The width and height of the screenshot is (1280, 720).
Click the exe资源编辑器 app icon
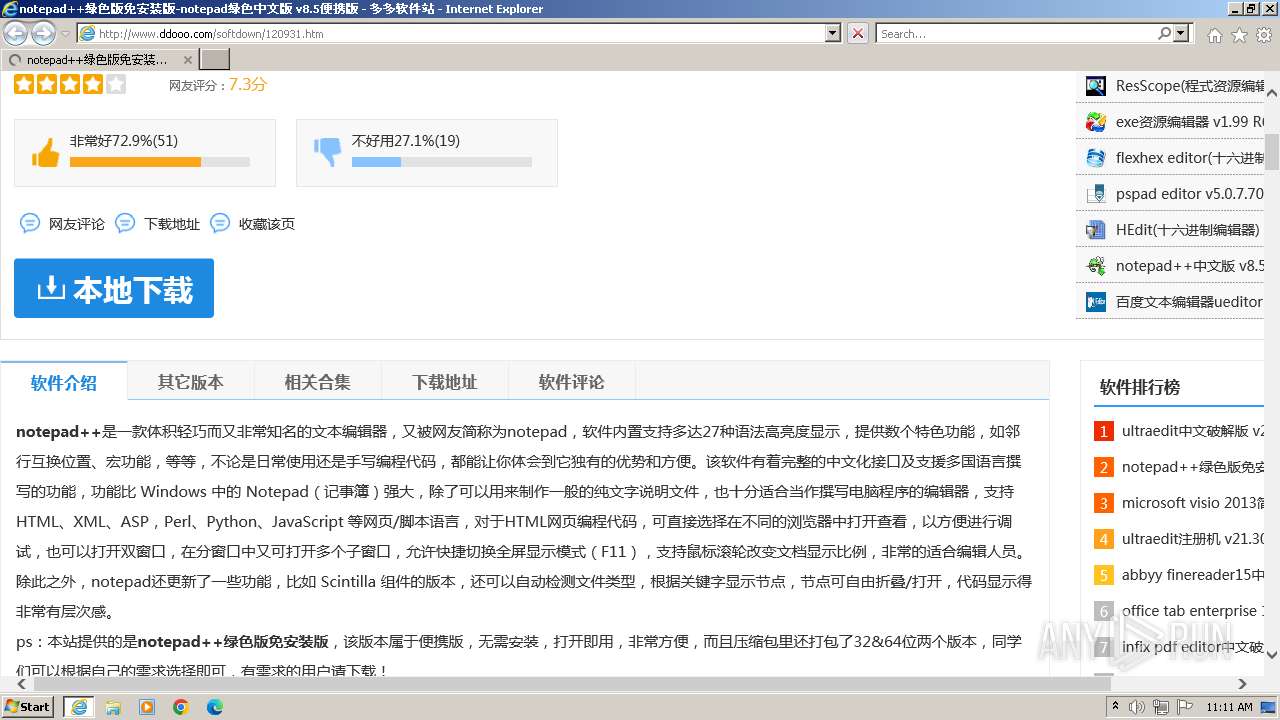pyautogui.click(x=1096, y=122)
